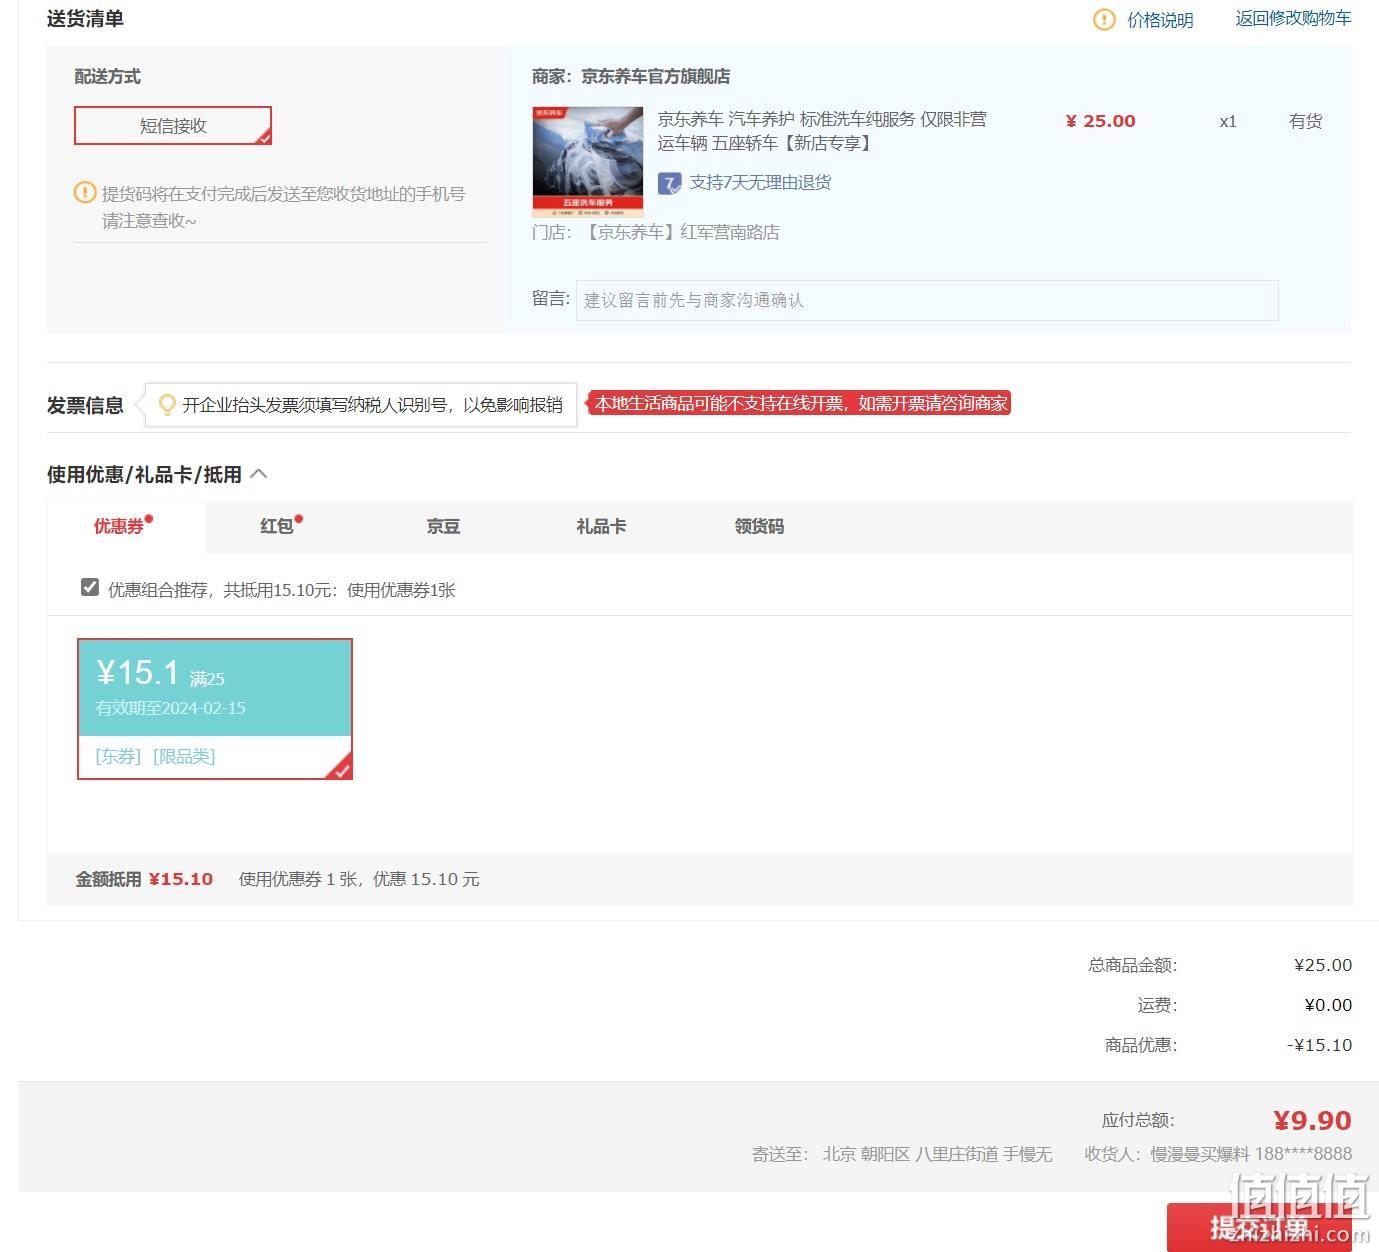Click the 总商品金额 ¥25.00 value

1323,965
